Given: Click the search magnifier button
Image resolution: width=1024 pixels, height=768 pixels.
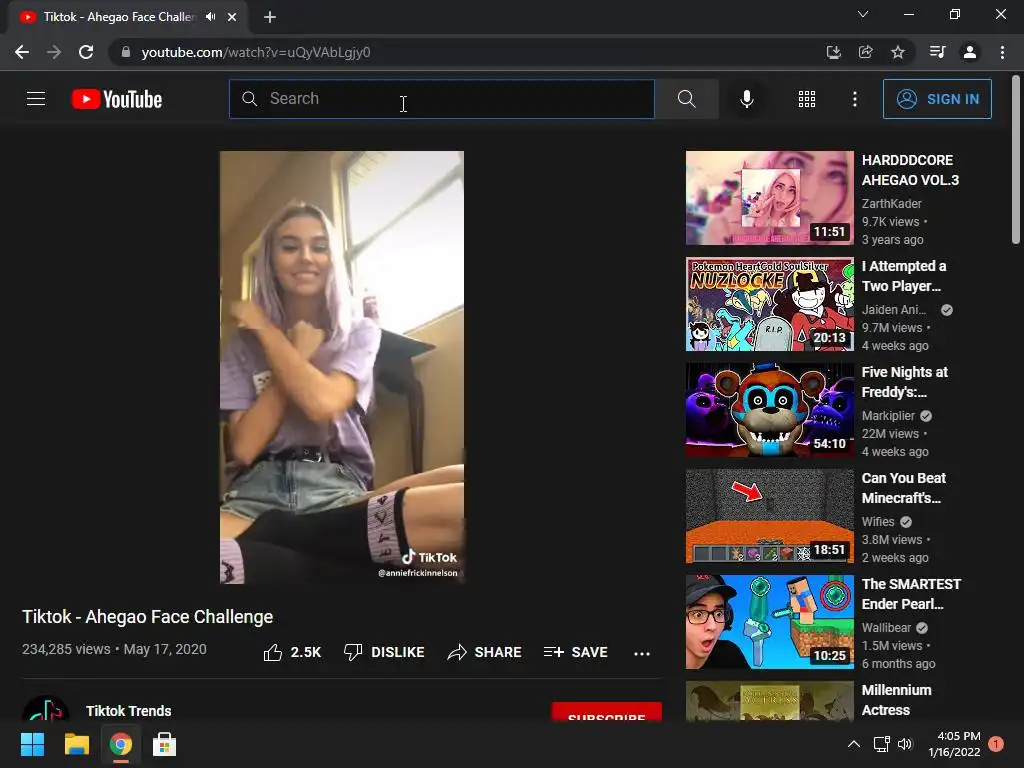Looking at the screenshot, I should click(x=686, y=99).
